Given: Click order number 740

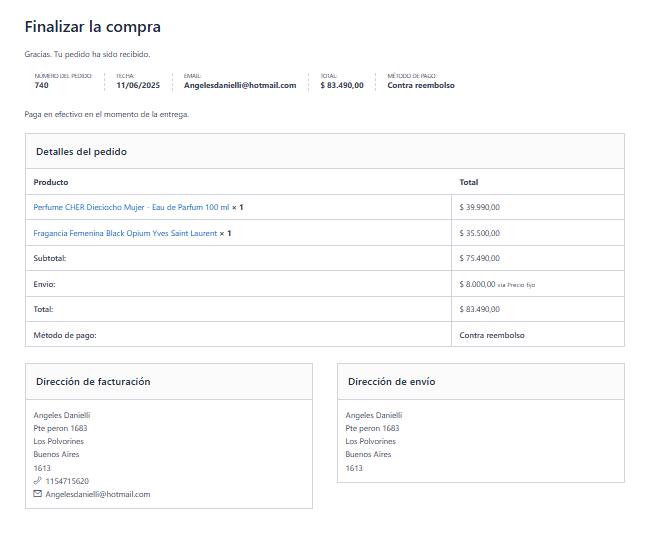Looking at the screenshot, I should click(x=41, y=86).
